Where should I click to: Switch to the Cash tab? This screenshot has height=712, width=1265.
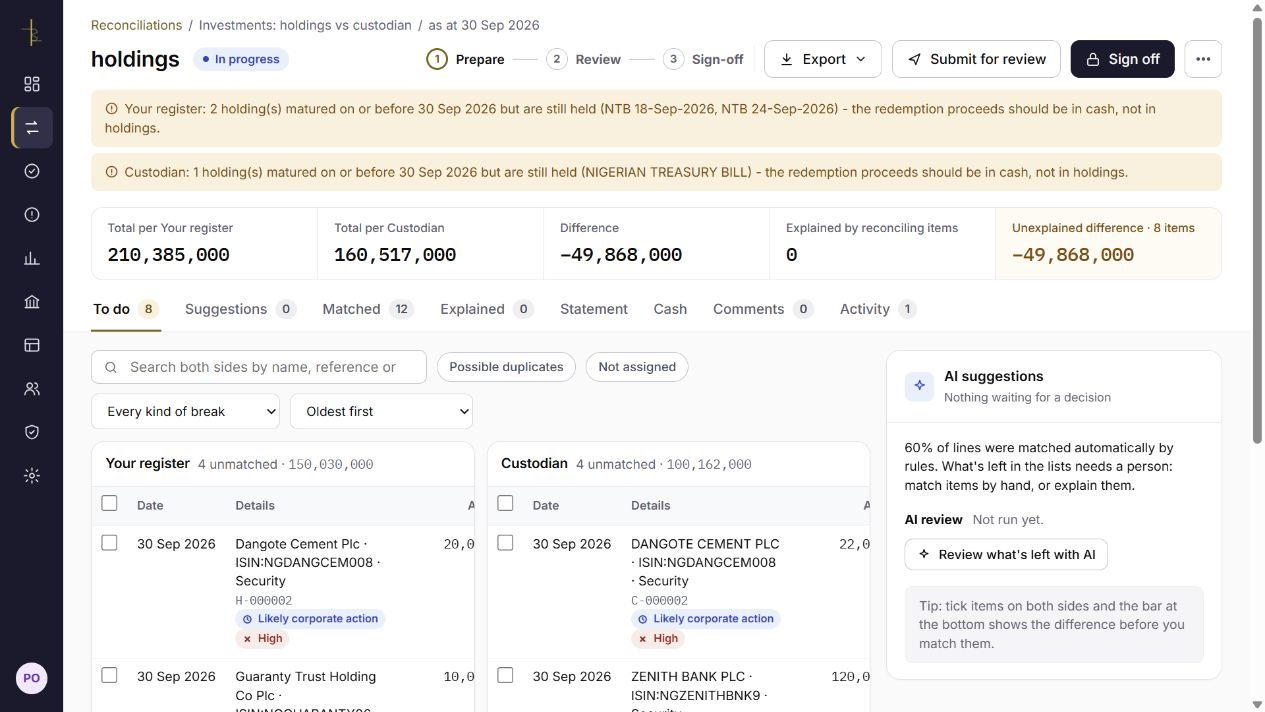(x=670, y=309)
